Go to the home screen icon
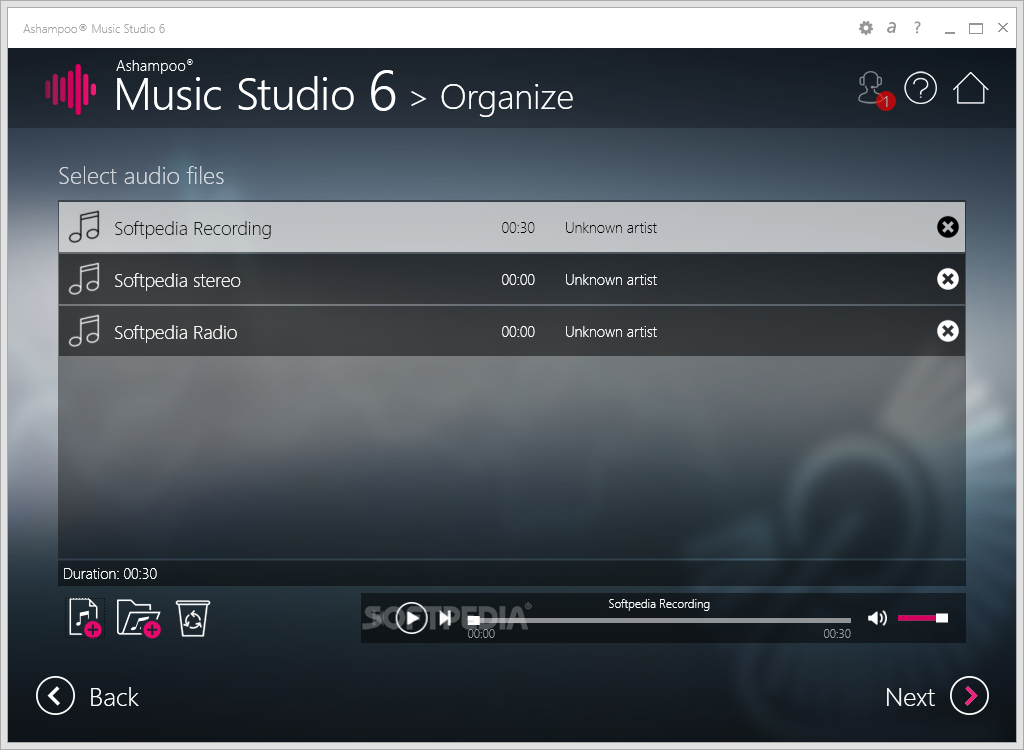1024x750 pixels. point(970,88)
